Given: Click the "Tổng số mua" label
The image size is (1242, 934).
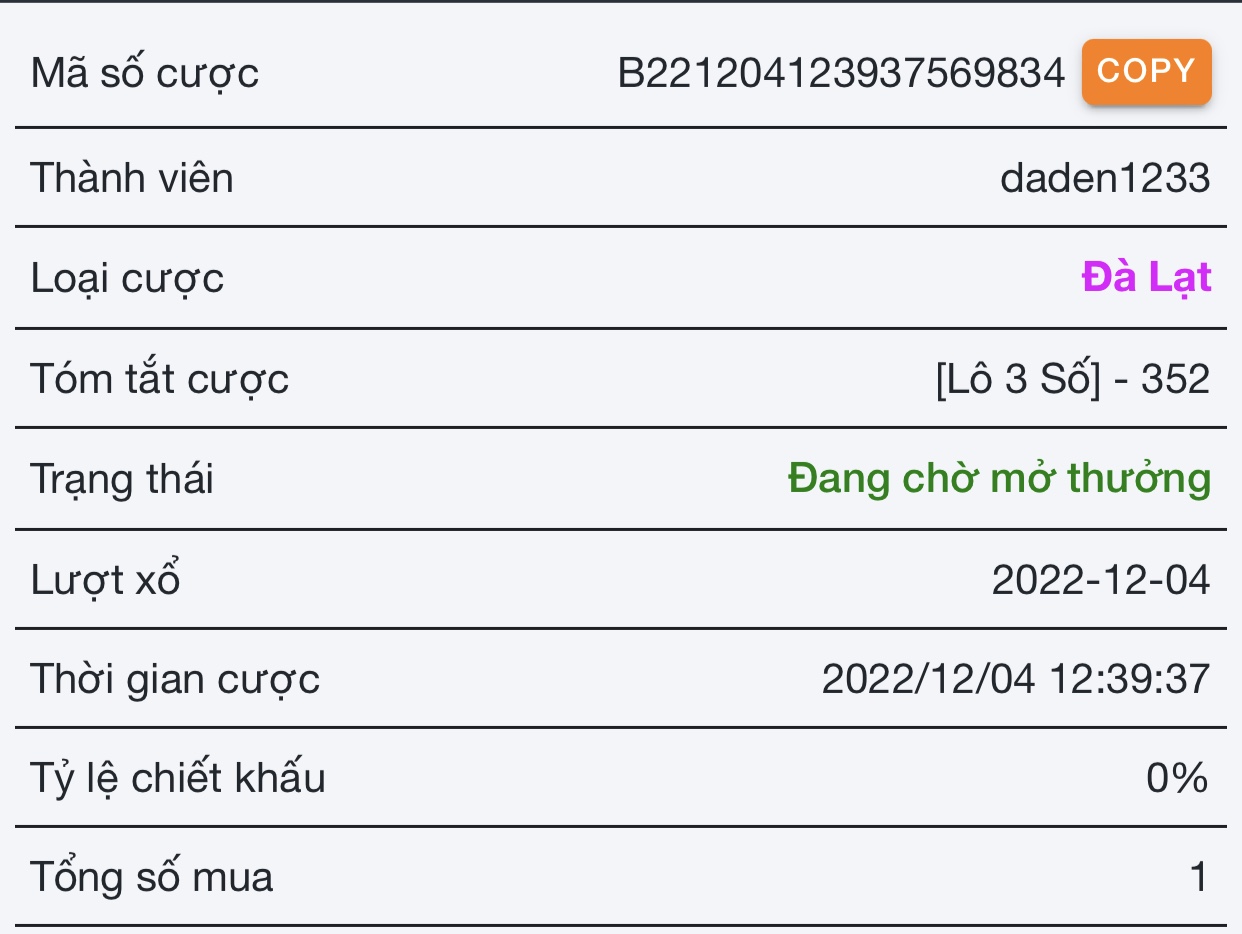Looking at the screenshot, I should pyautogui.click(x=152, y=878).
